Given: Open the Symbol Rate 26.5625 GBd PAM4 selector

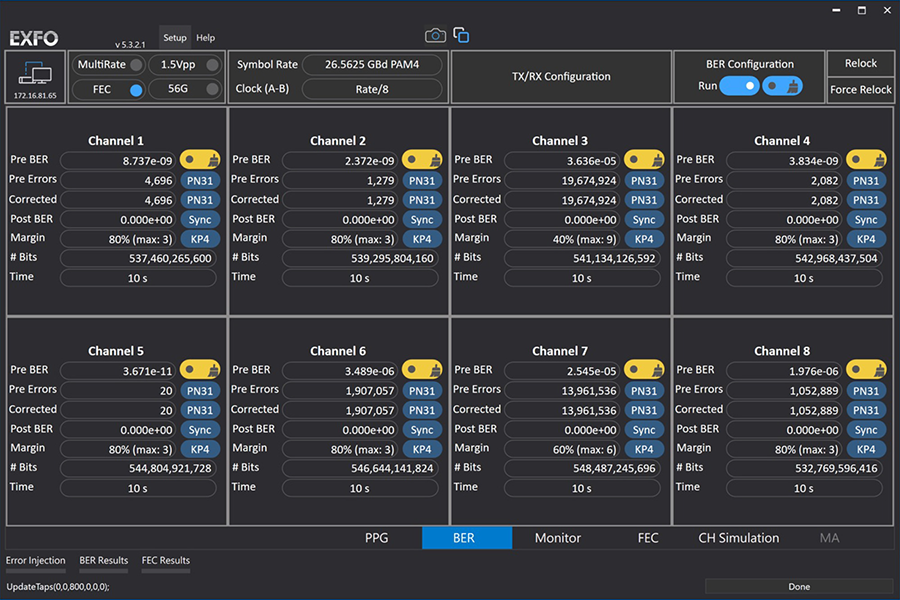Looking at the screenshot, I should 371,65.
